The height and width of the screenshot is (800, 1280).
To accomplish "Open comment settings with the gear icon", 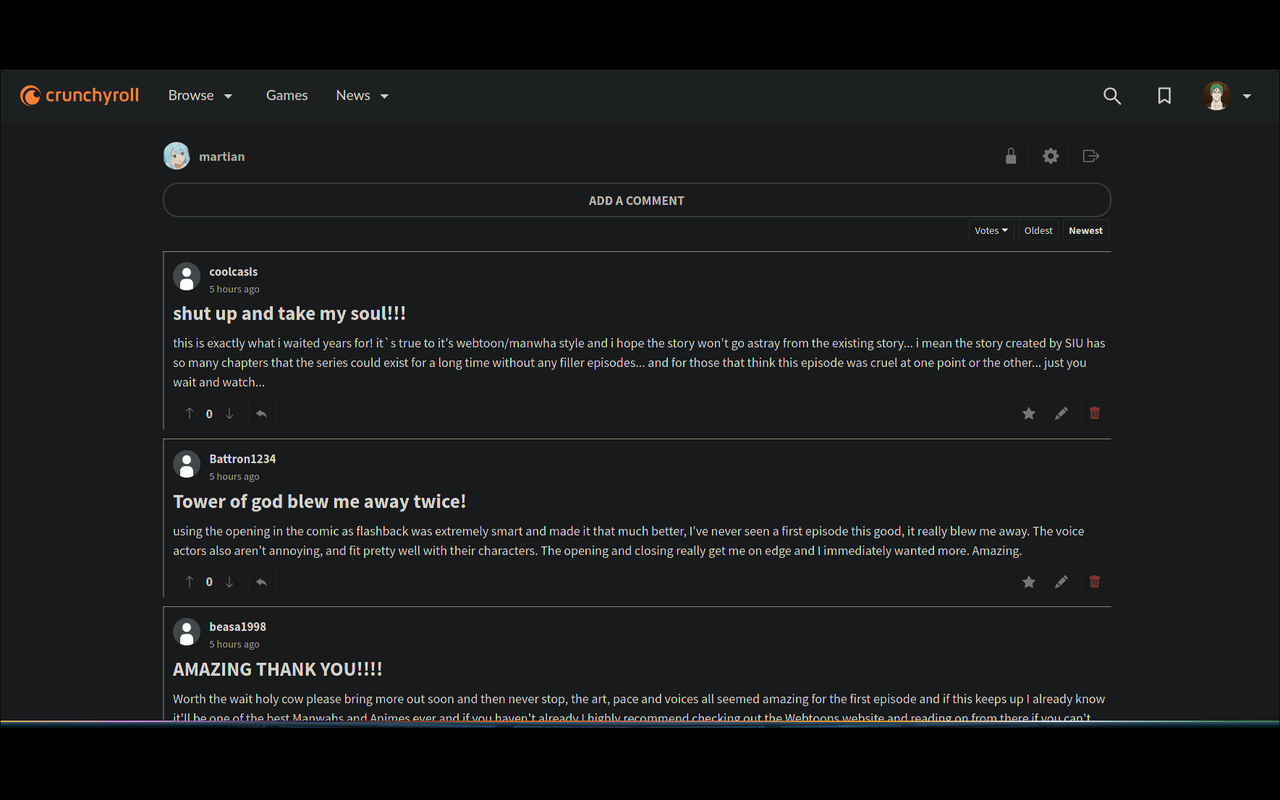I will click(1050, 156).
